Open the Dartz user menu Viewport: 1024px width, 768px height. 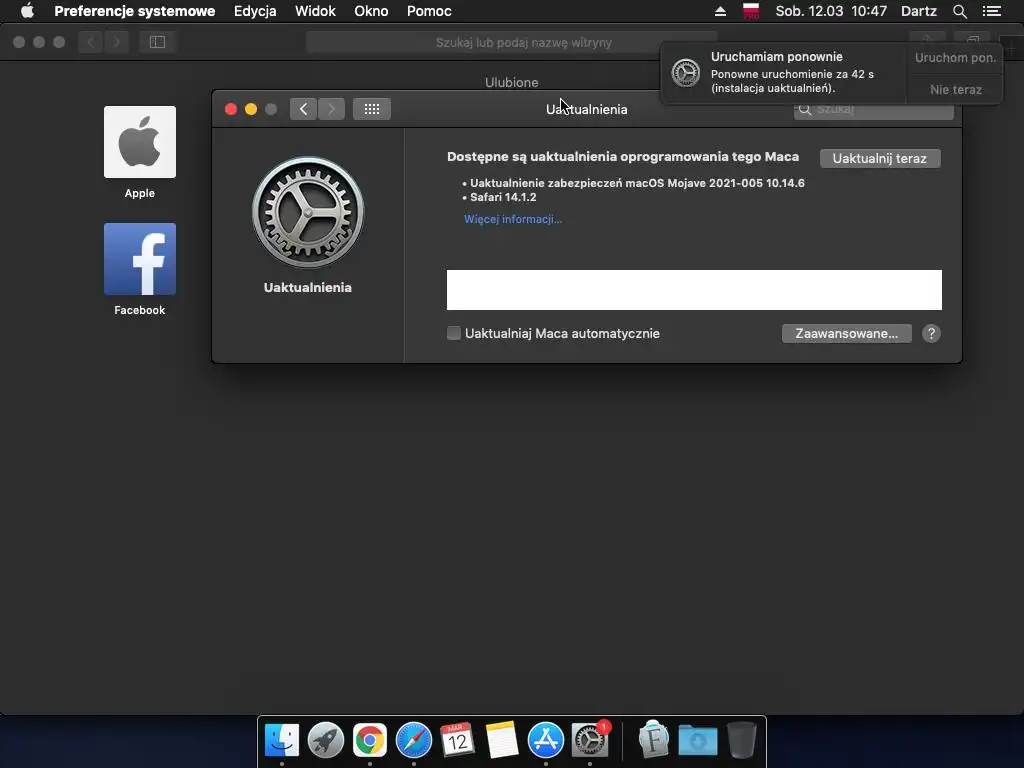point(919,11)
